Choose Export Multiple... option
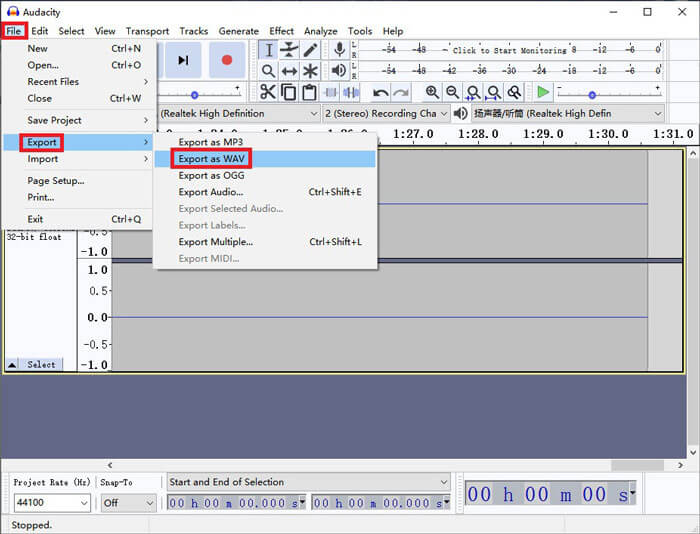This screenshot has height=534, width=700. point(265,242)
